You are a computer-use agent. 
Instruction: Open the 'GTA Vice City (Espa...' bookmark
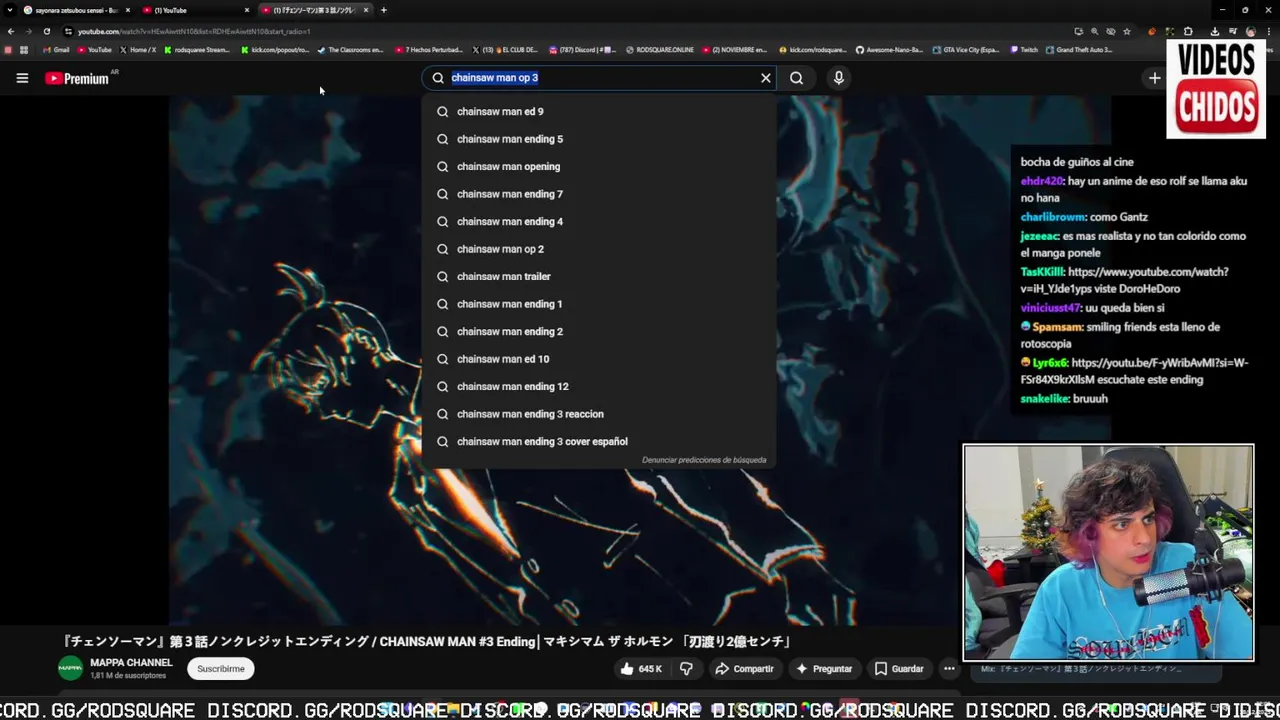(966, 50)
